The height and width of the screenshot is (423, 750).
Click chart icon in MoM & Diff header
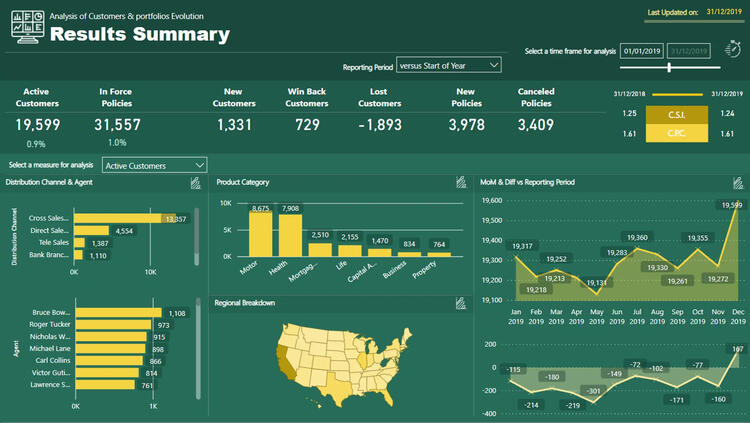pos(736,182)
